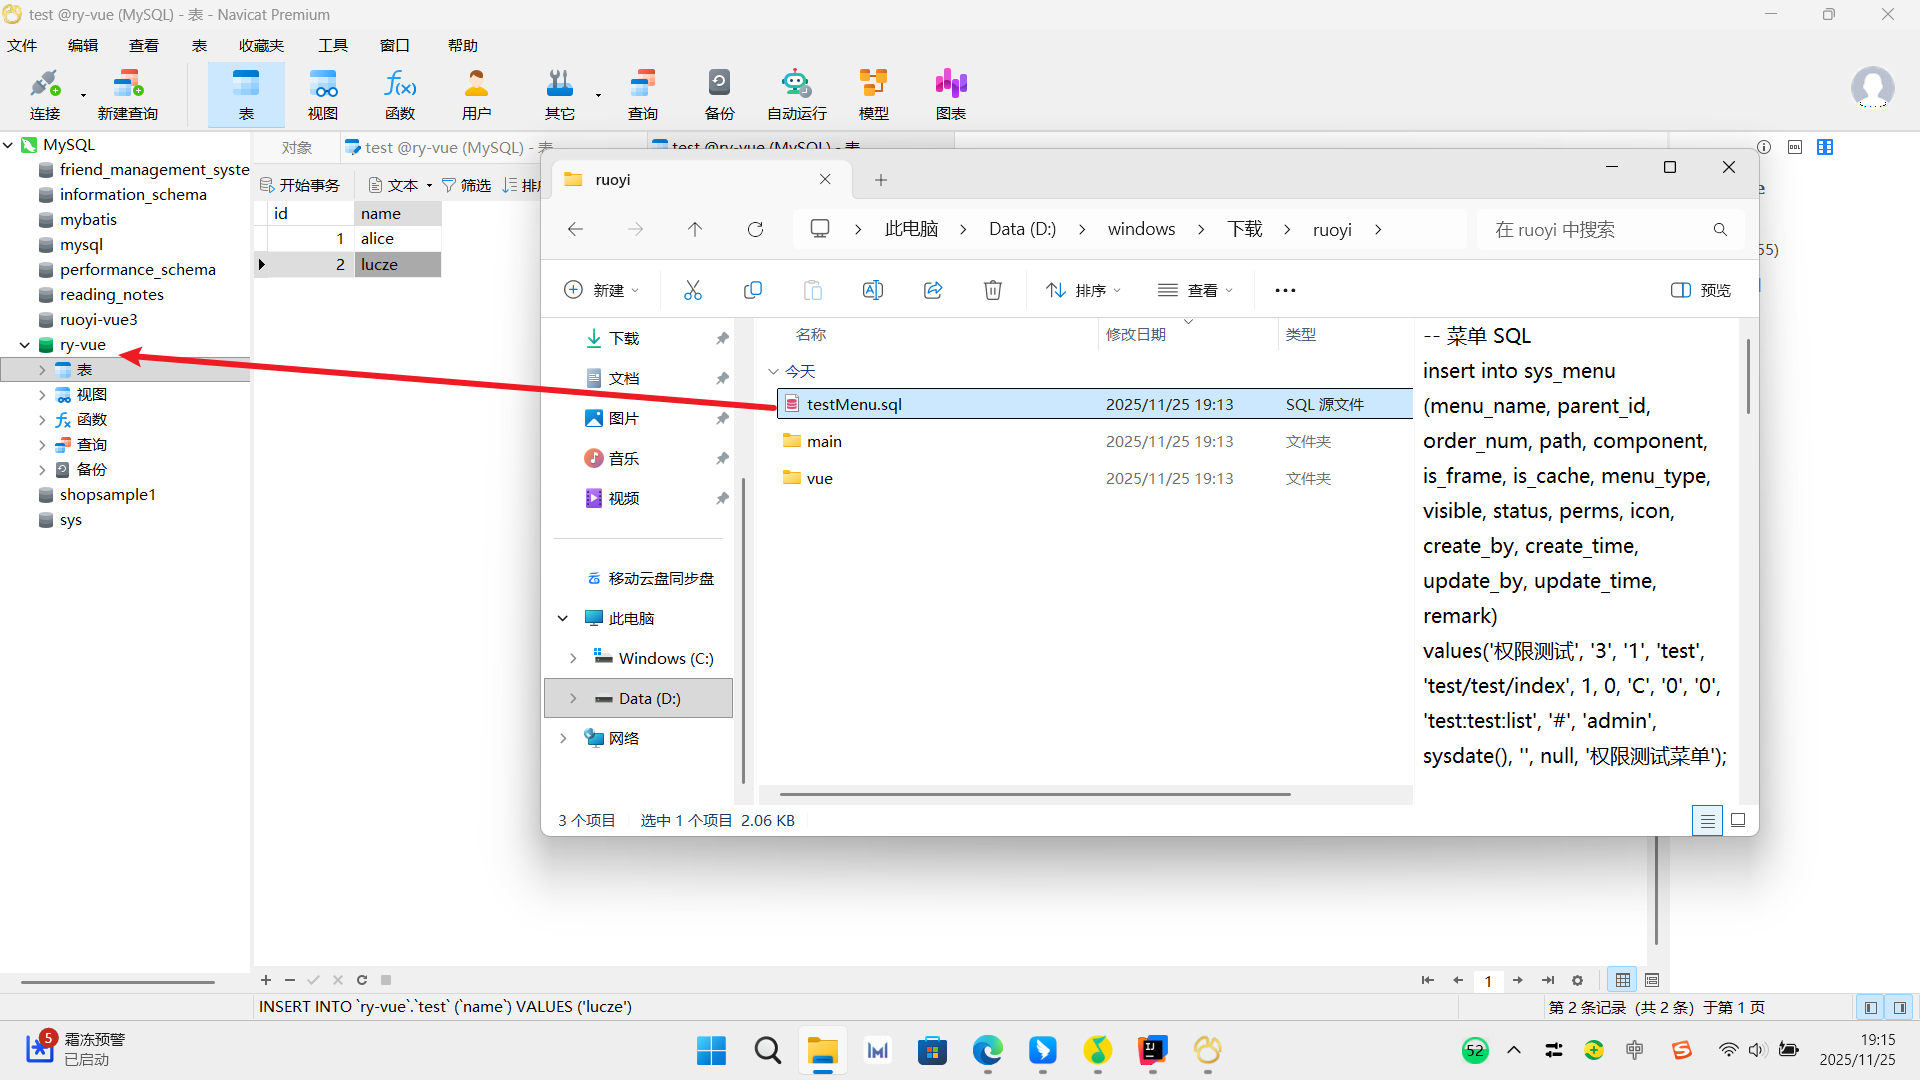Expand the Windows (C:) drive node

(x=573, y=658)
